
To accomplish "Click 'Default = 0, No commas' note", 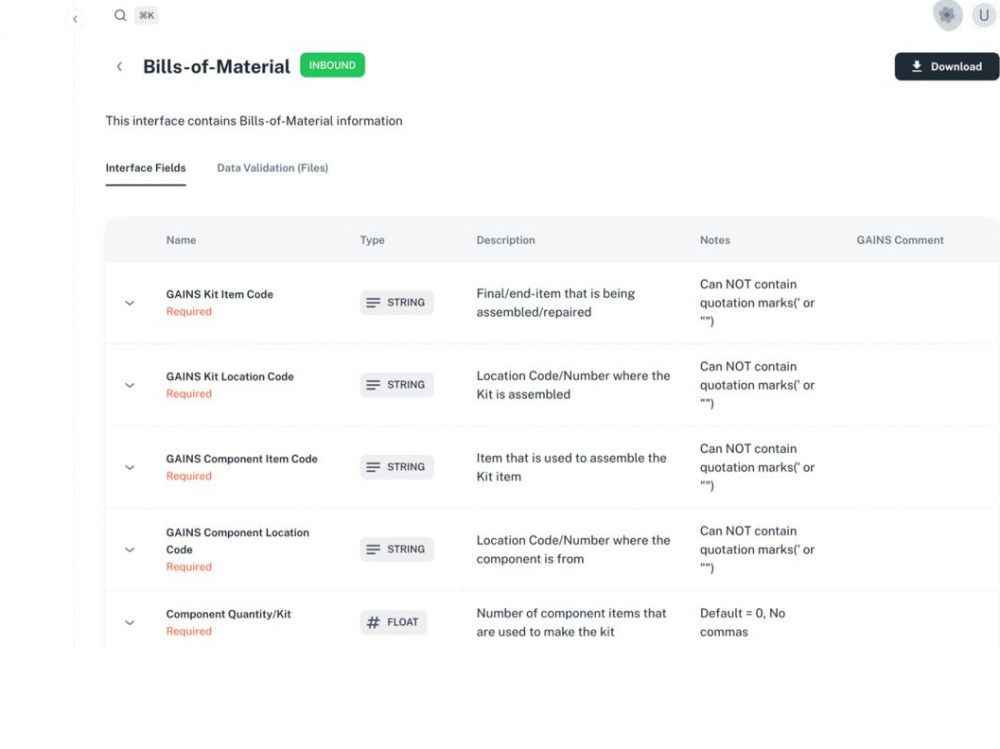I will click(742, 622).
